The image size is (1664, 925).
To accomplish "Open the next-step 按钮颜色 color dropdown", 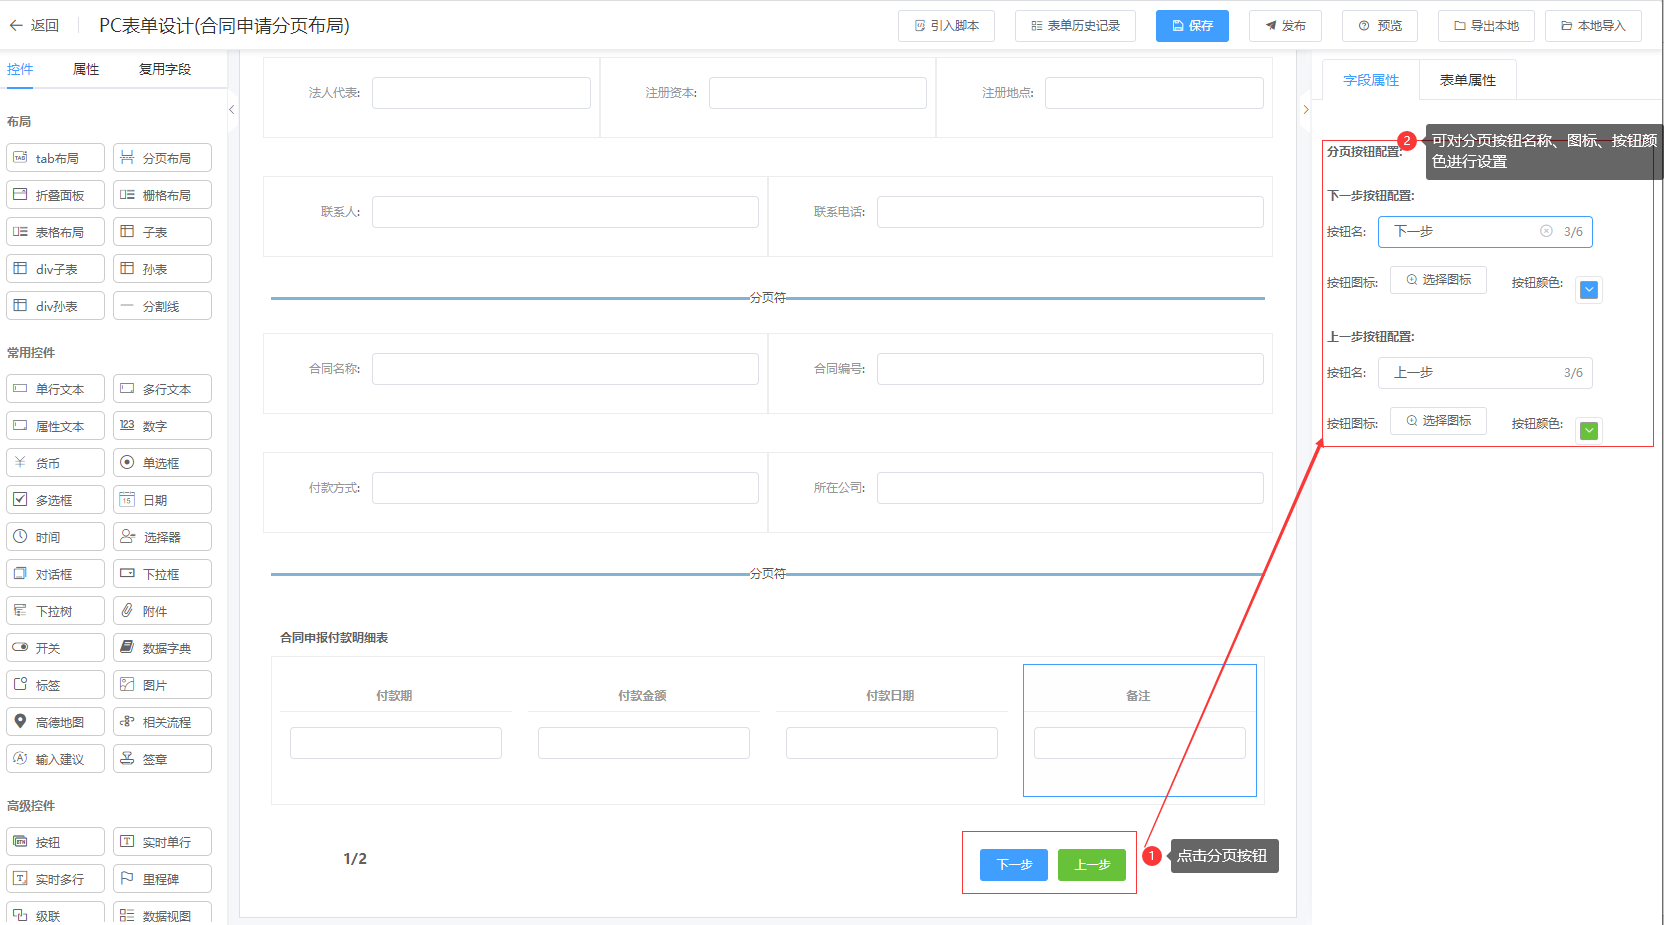I will click(1589, 290).
